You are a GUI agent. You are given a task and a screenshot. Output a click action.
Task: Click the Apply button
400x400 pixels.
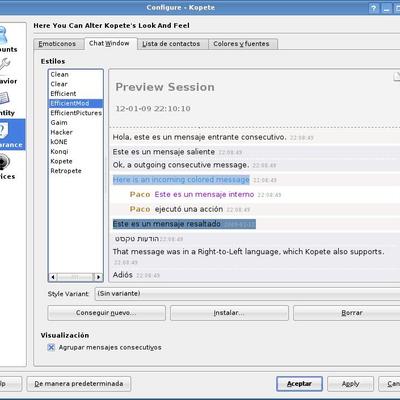tap(350, 384)
